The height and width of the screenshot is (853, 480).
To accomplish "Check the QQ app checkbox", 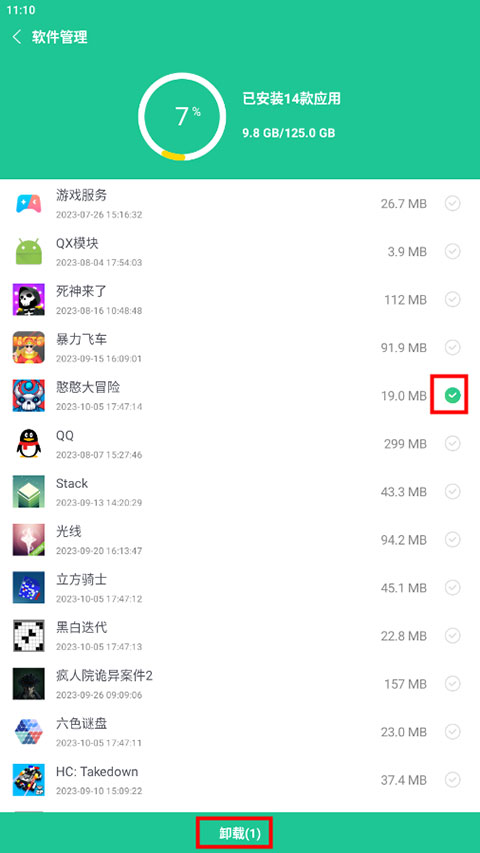I will click(x=452, y=443).
